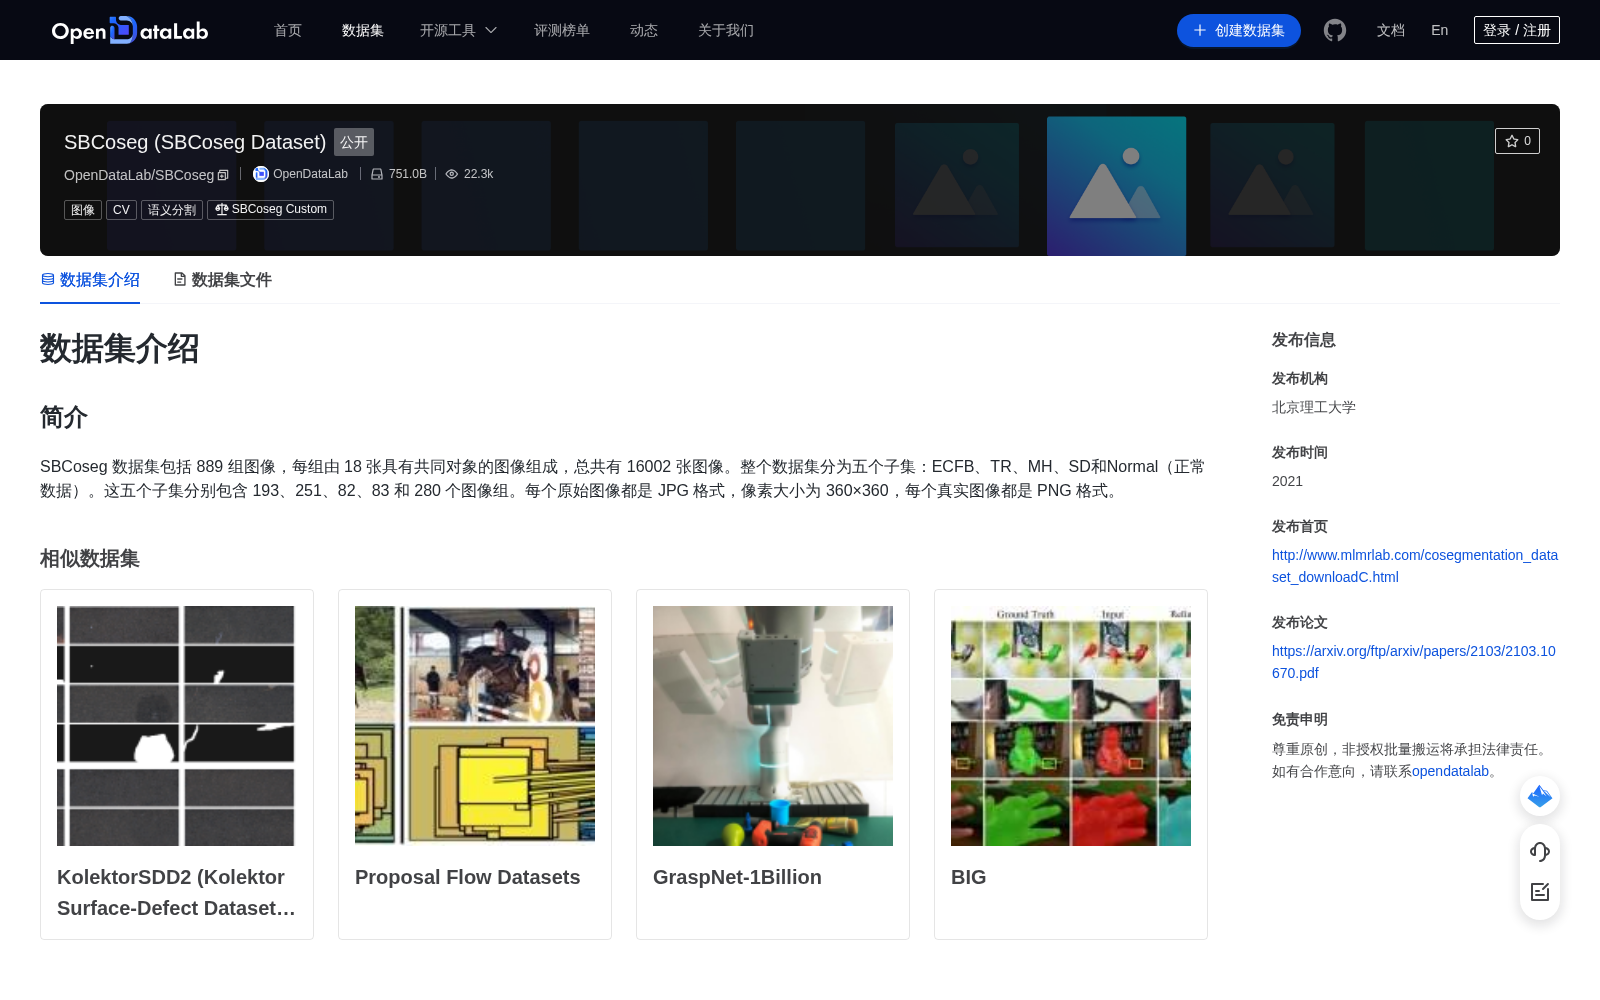
Task: Click the 22.3k views eye icon
Action: 452,174
